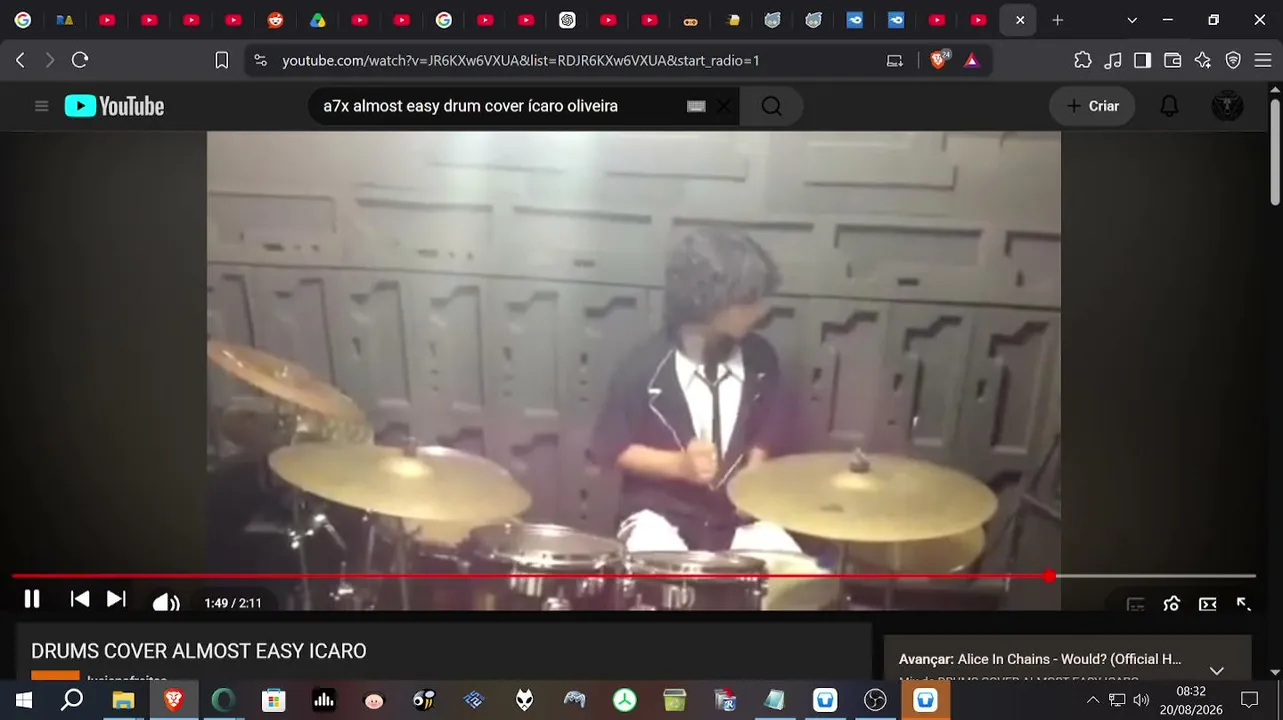This screenshot has width=1283, height=720.
Task: Bookmark this page
Action: click(221, 60)
